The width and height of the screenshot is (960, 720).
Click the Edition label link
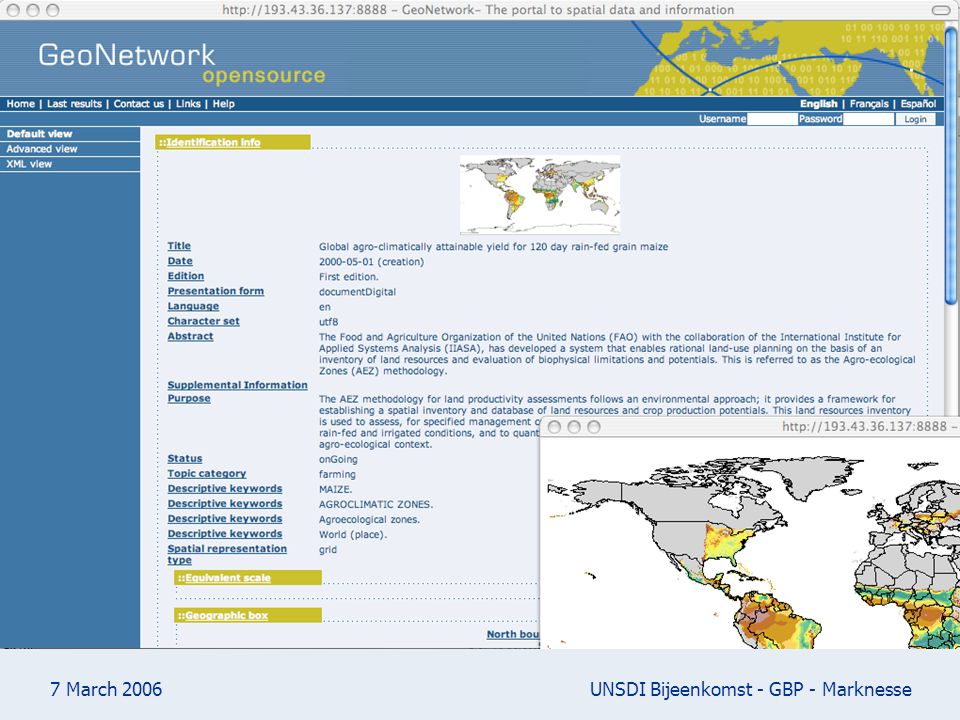pyautogui.click(x=186, y=276)
